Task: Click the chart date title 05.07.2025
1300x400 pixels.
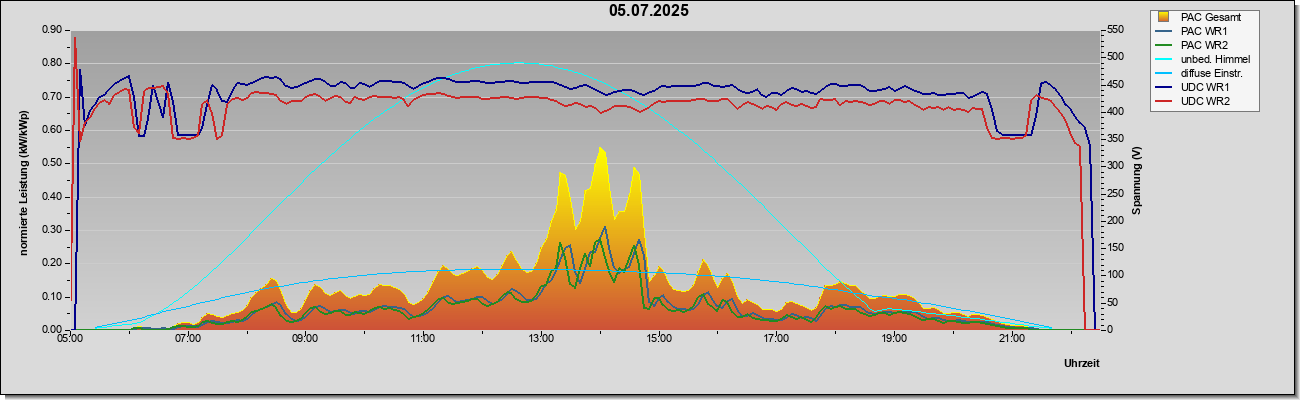Action: (x=649, y=11)
